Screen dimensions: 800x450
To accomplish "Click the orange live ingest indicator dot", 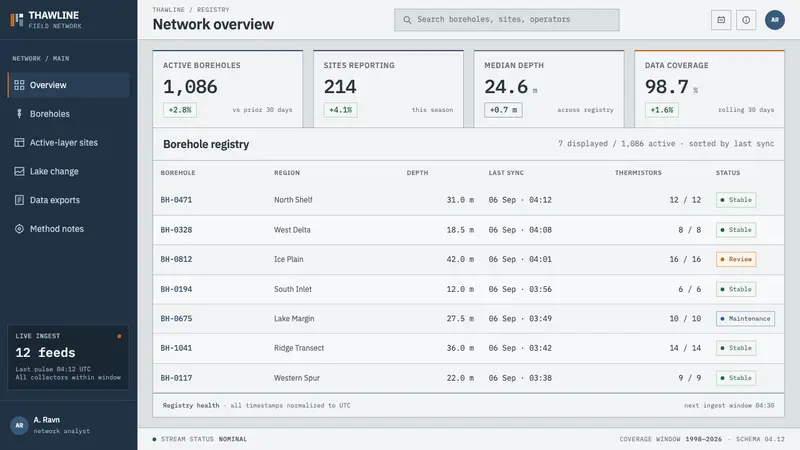I will [119, 336].
